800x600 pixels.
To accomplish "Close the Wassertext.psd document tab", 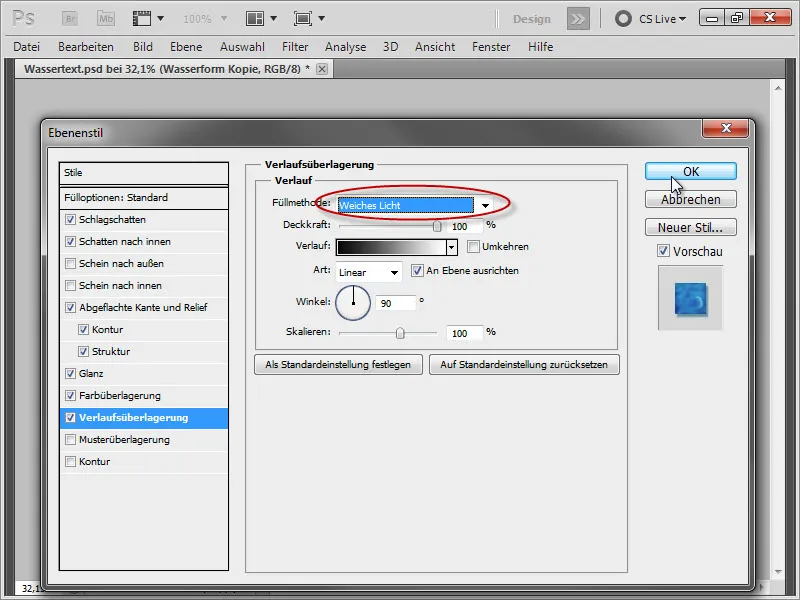I will (x=321, y=69).
